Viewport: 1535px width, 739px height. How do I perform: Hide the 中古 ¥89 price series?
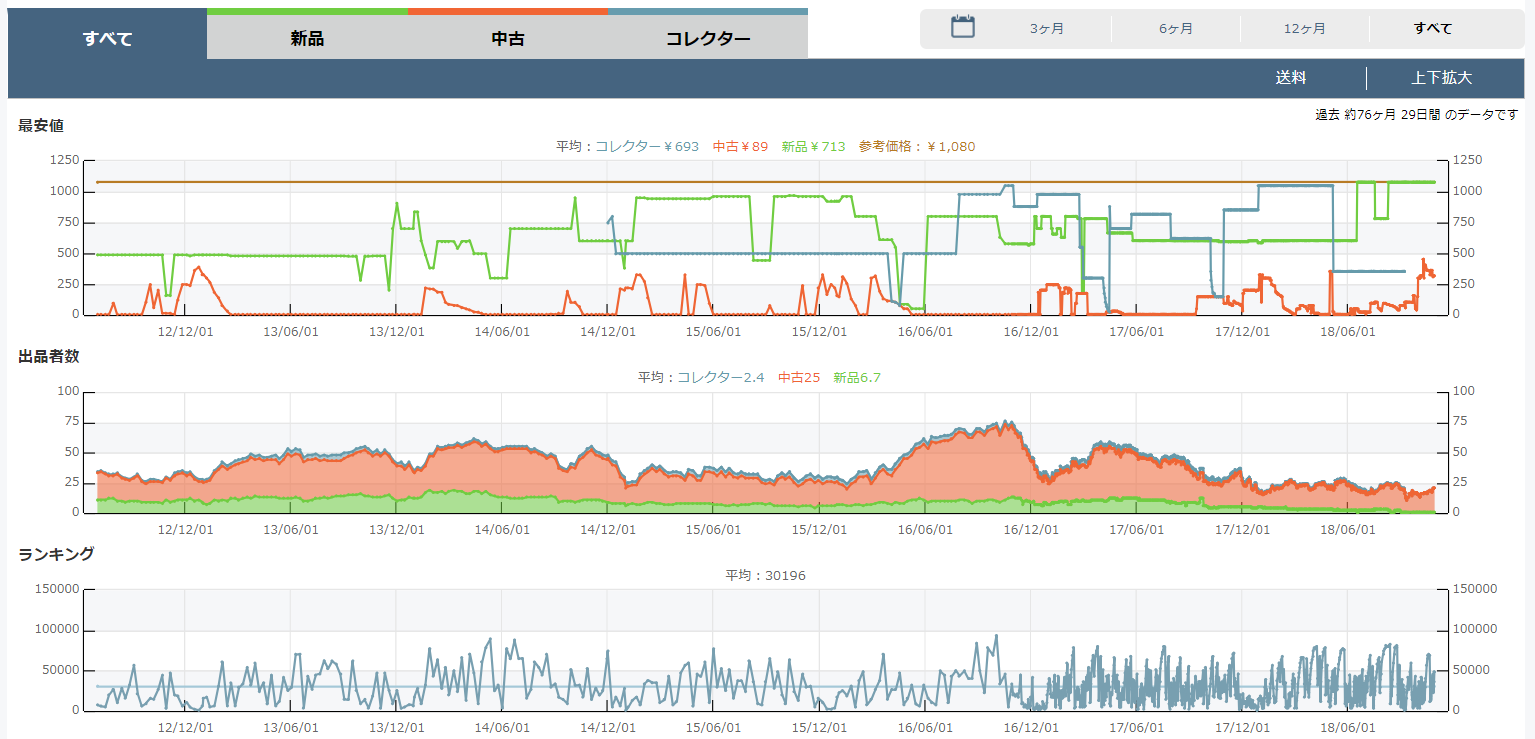(740, 147)
